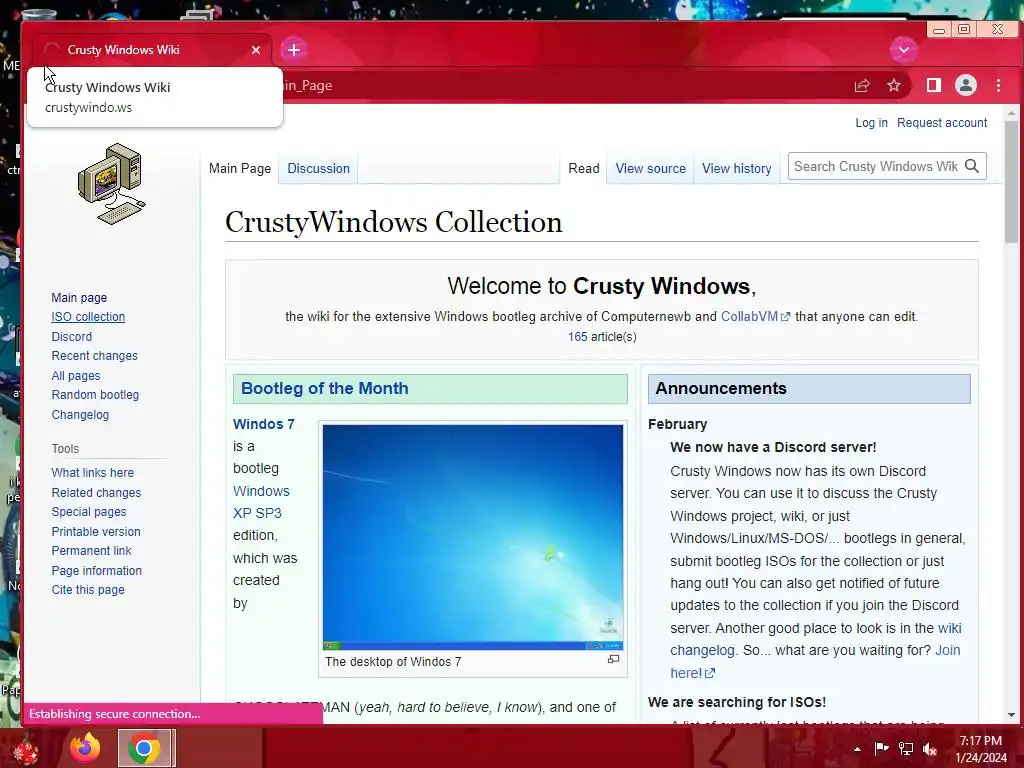This screenshot has width=1024, height=768.
Task: Open Firefox from the taskbar
Action: 86,748
